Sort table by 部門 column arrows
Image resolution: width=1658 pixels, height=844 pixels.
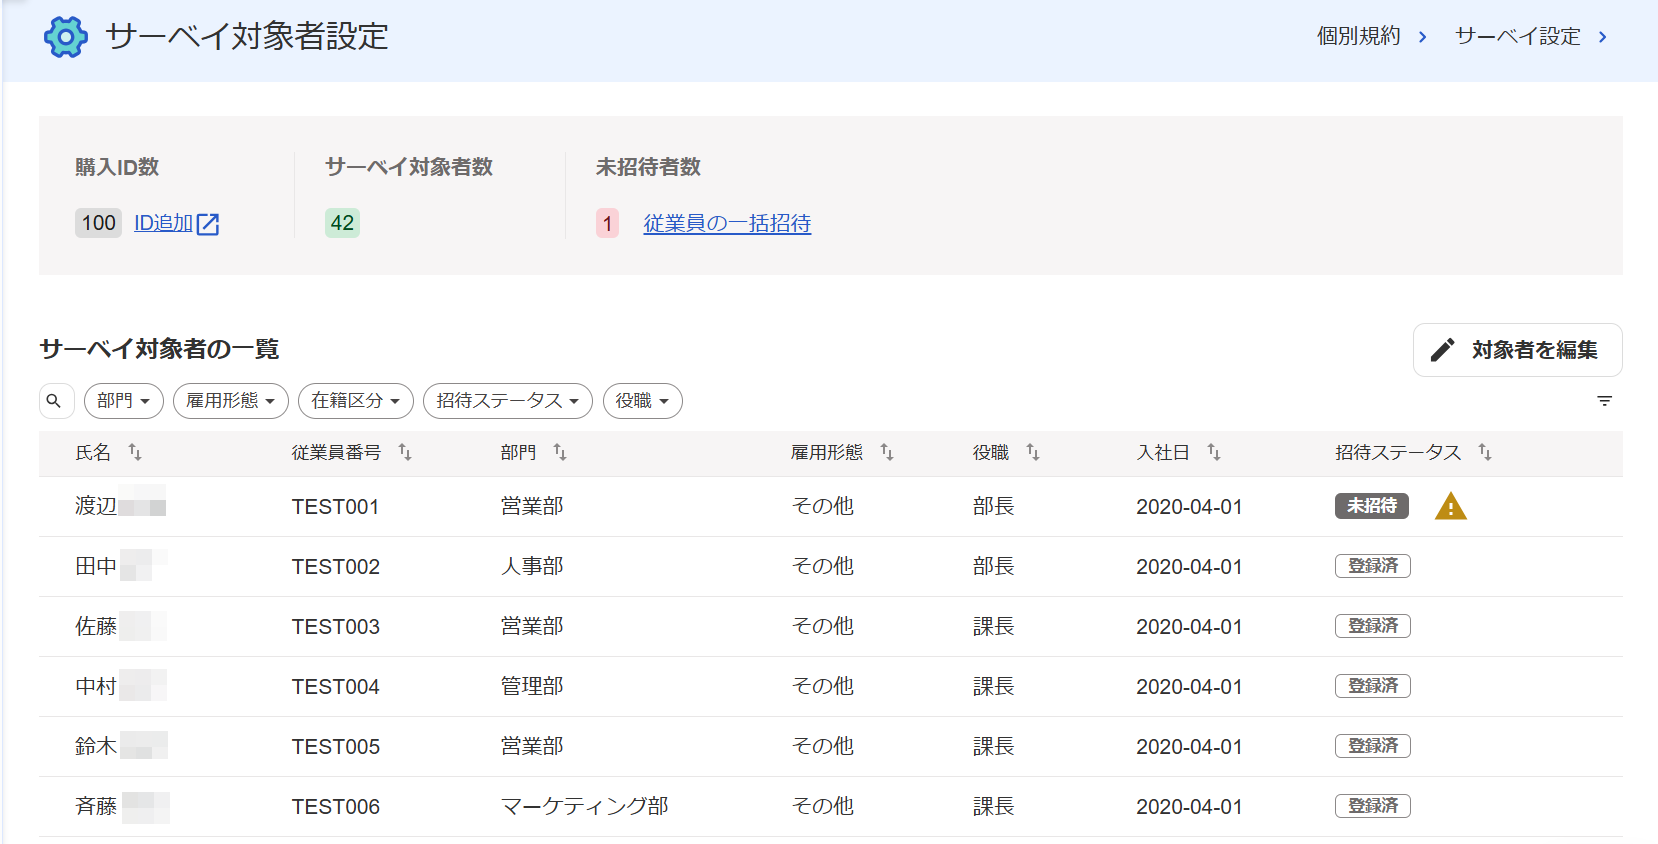click(560, 453)
